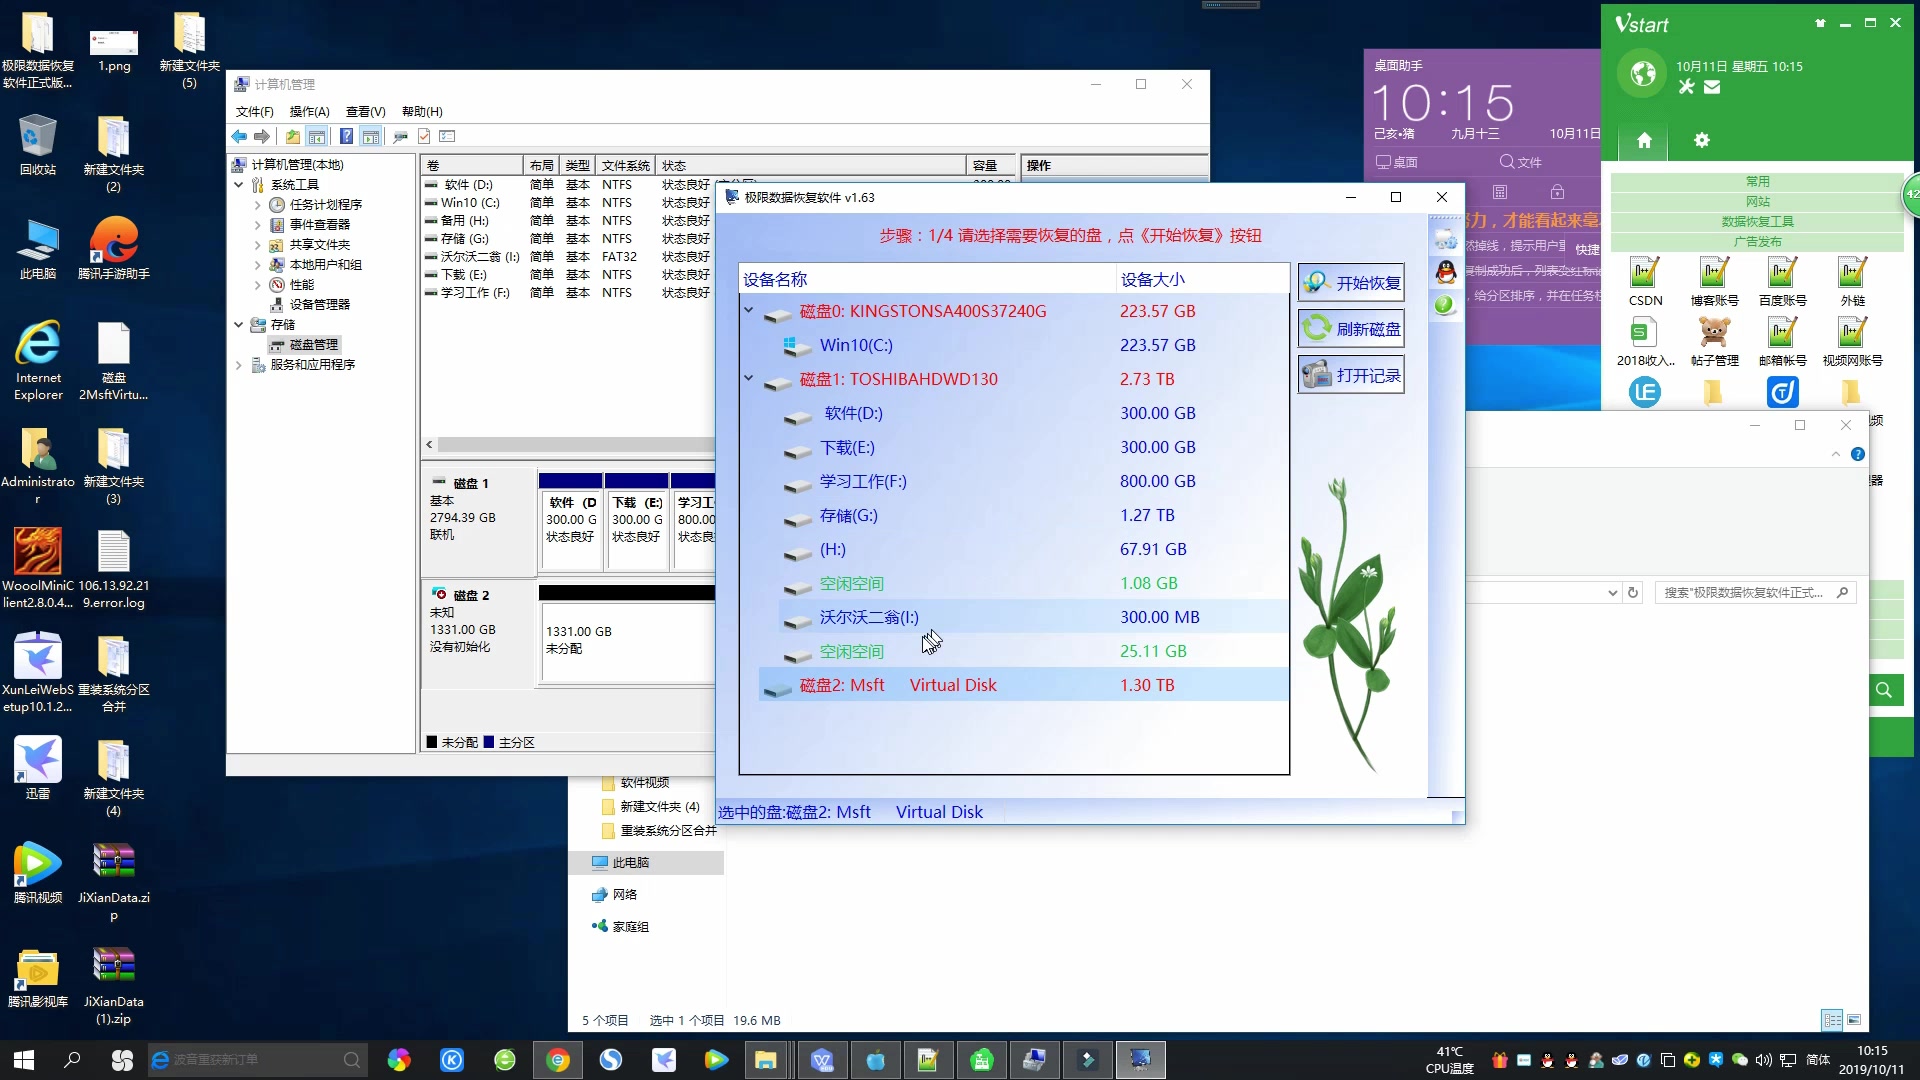Click the Vstart home tab icon
This screenshot has height=1080, width=1920.
click(x=1644, y=140)
